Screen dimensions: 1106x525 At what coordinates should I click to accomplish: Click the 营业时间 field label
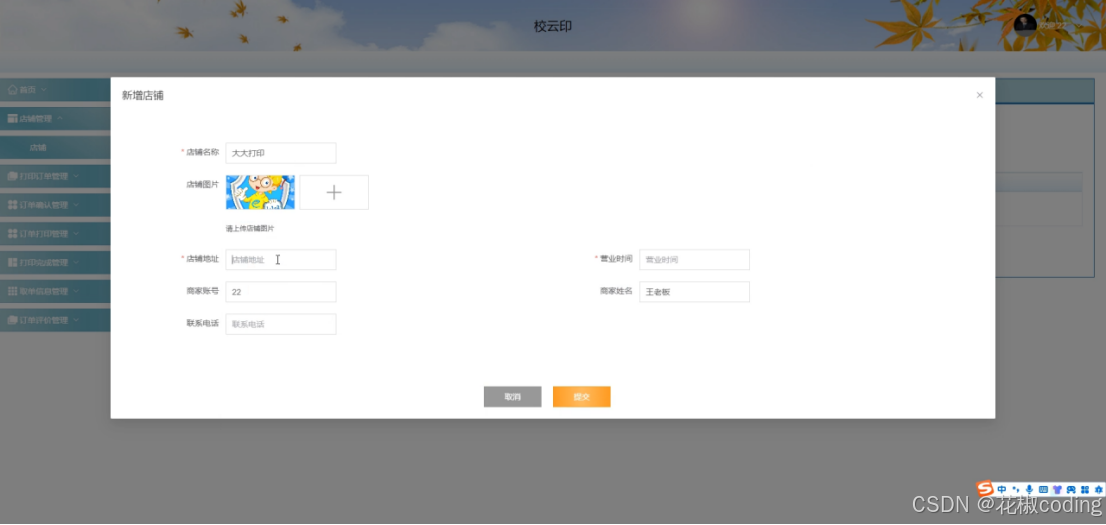coord(616,259)
